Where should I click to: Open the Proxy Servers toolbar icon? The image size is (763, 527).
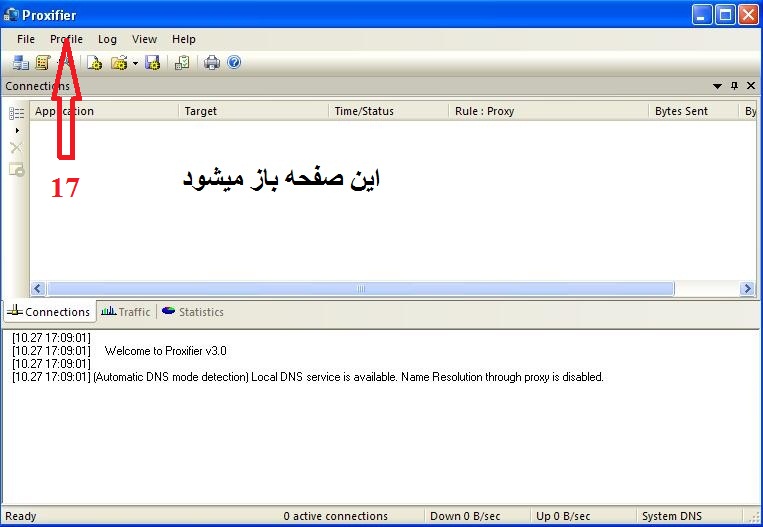tap(20, 63)
